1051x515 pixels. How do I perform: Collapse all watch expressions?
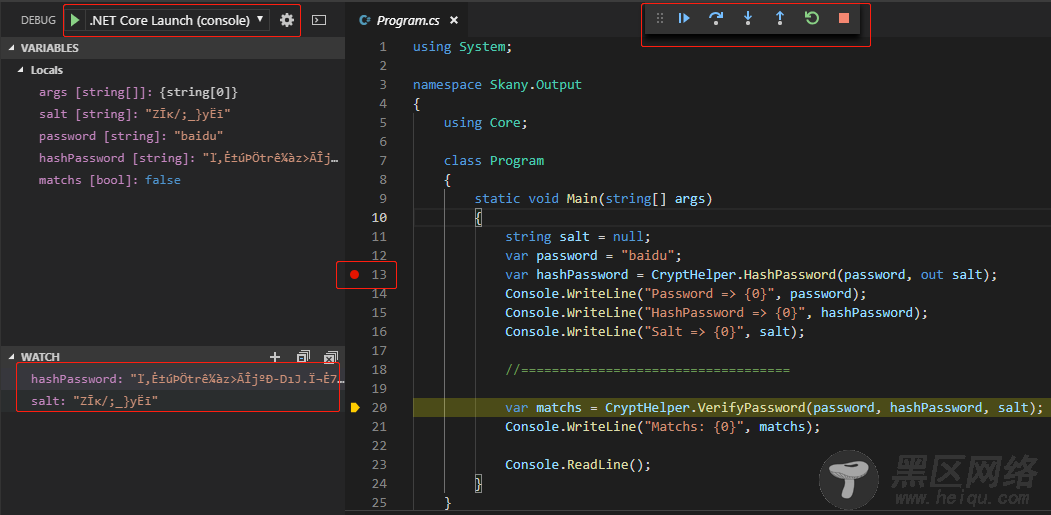click(x=304, y=357)
